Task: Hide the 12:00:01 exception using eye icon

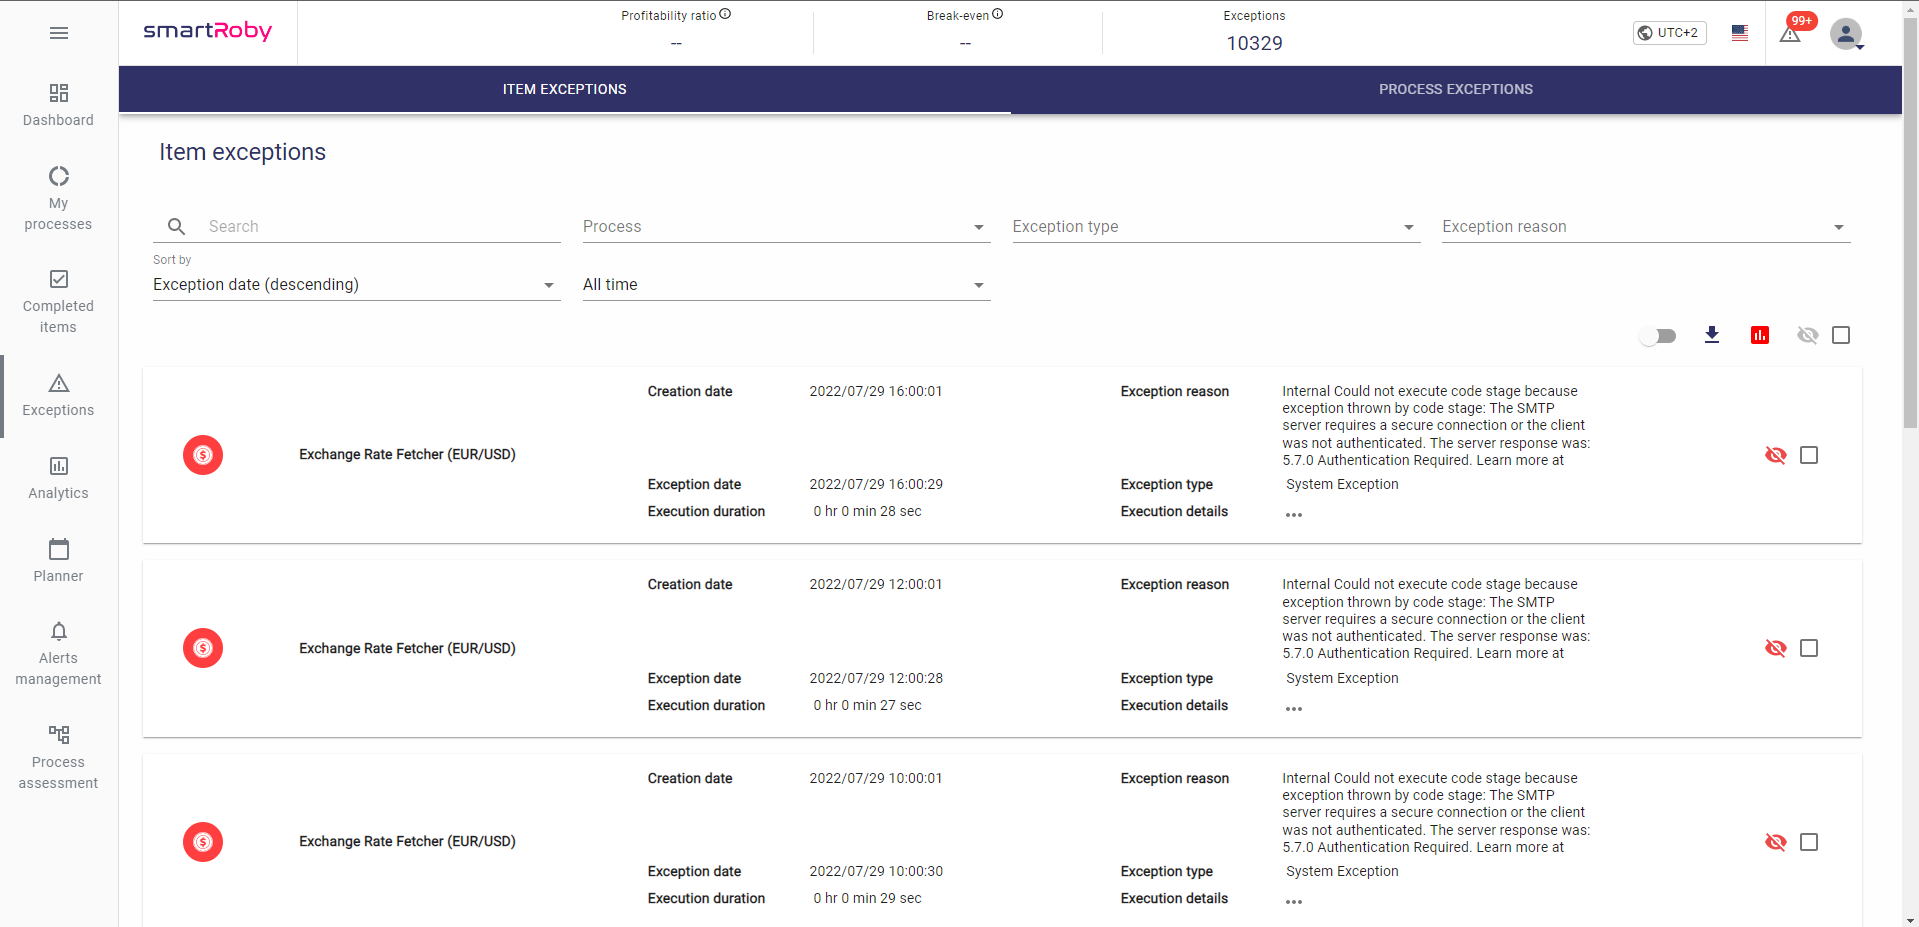Action: point(1775,648)
